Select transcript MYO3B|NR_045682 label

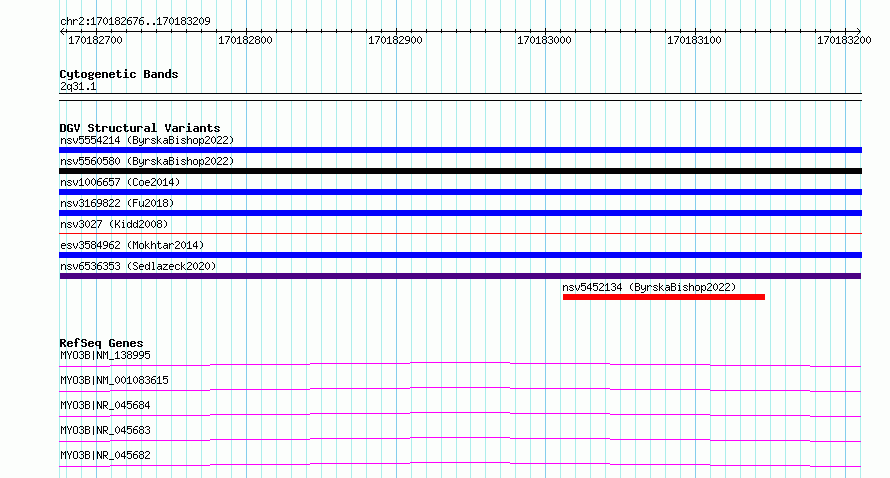[106, 455]
